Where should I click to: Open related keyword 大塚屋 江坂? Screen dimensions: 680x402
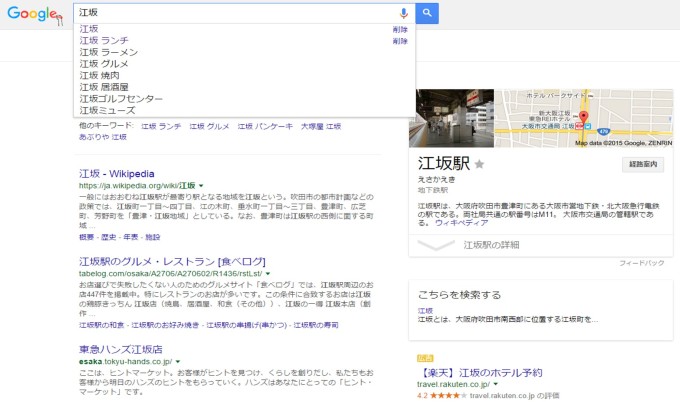coord(321,126)
